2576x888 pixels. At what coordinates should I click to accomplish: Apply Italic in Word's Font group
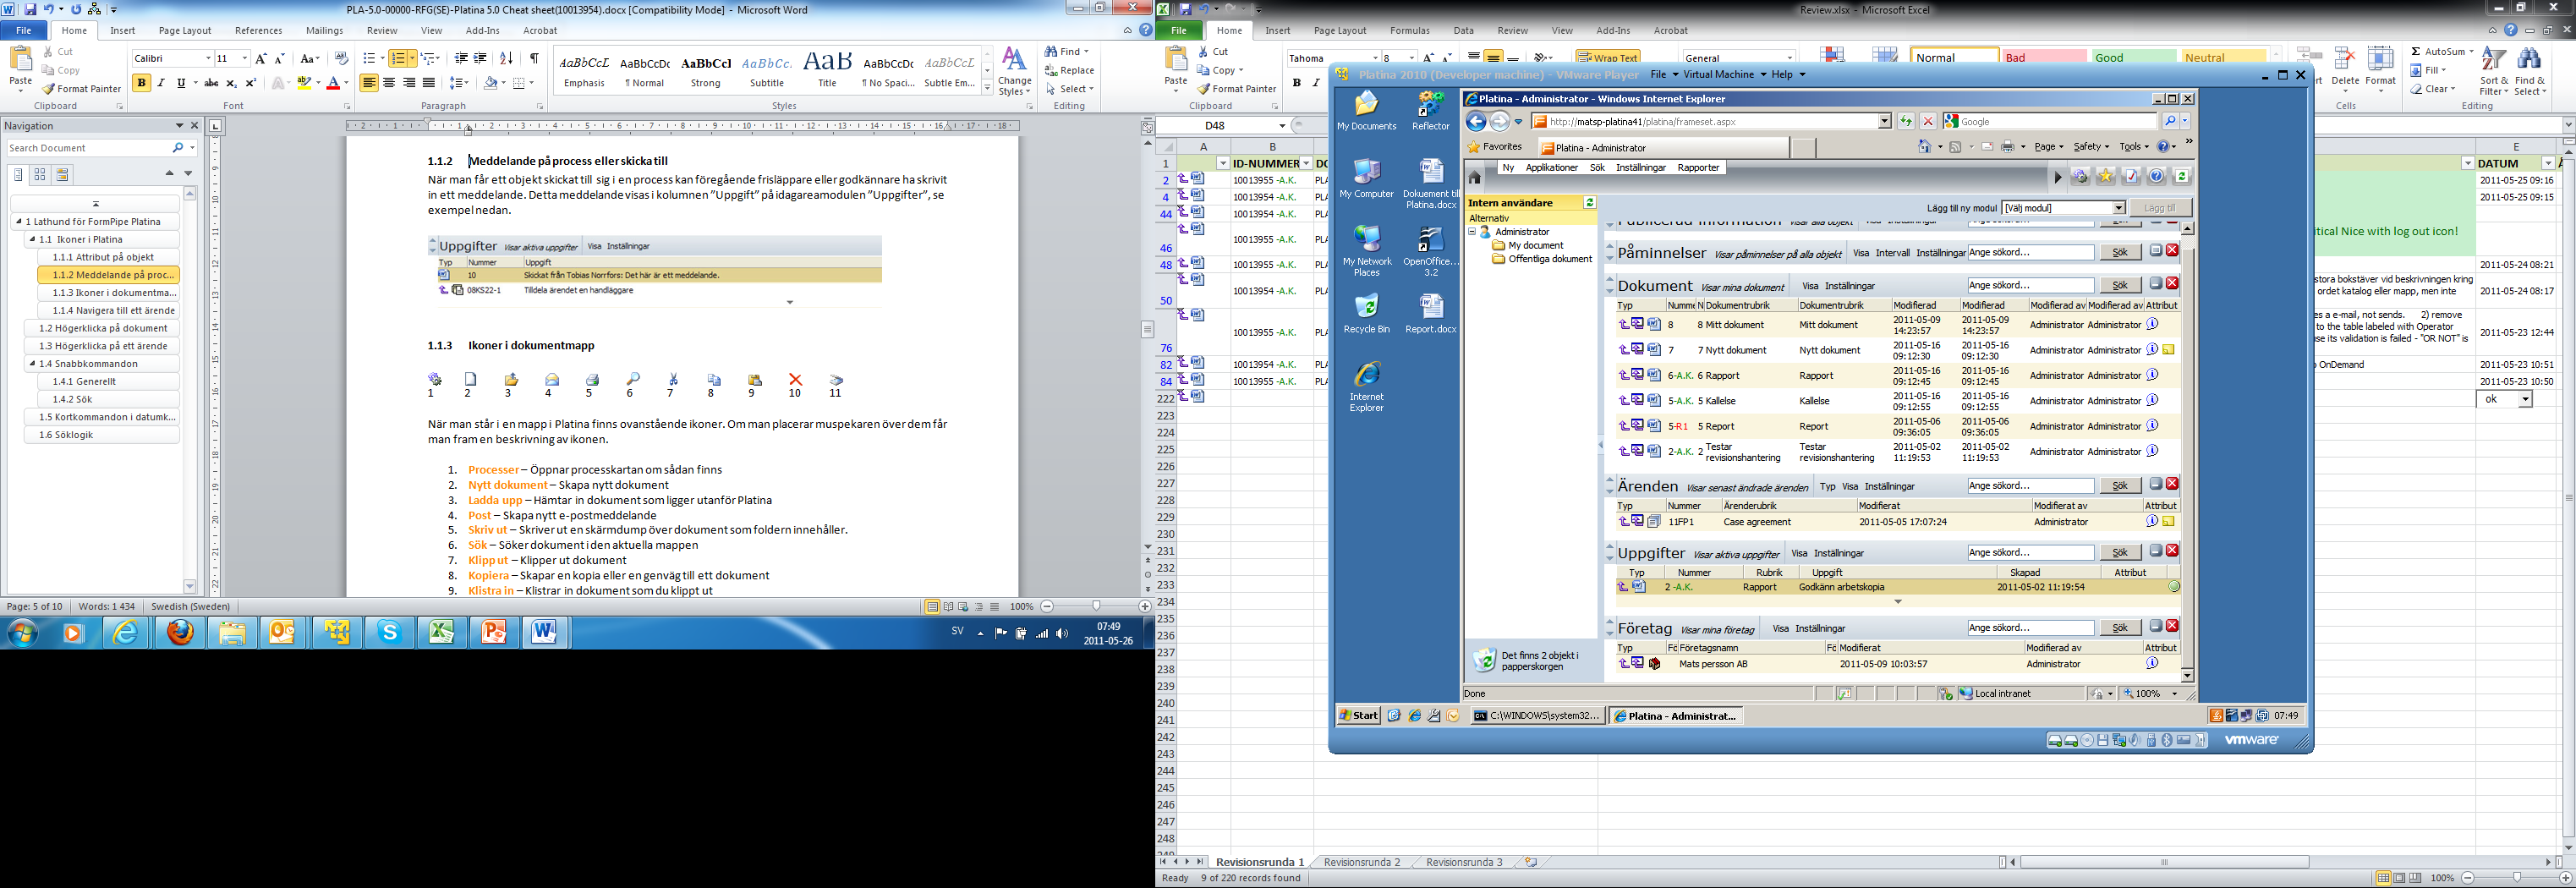point(161,83)
